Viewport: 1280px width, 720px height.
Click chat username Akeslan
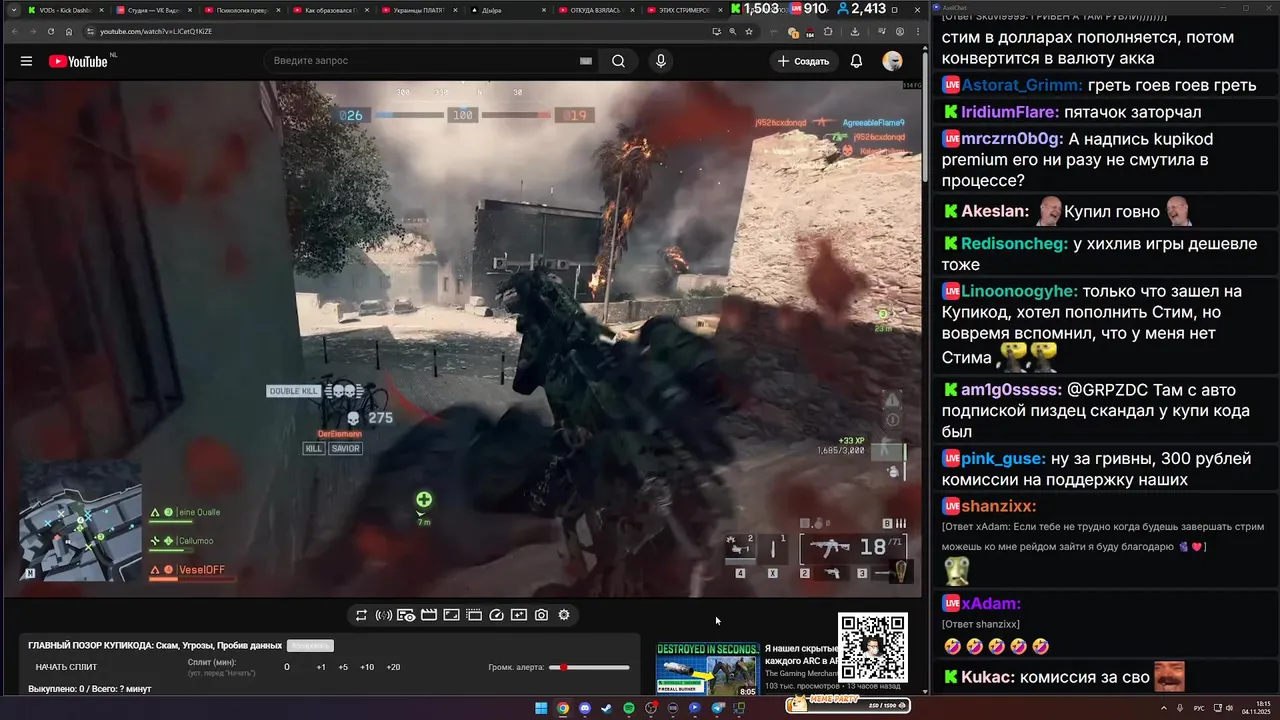(x=995, y=211)
